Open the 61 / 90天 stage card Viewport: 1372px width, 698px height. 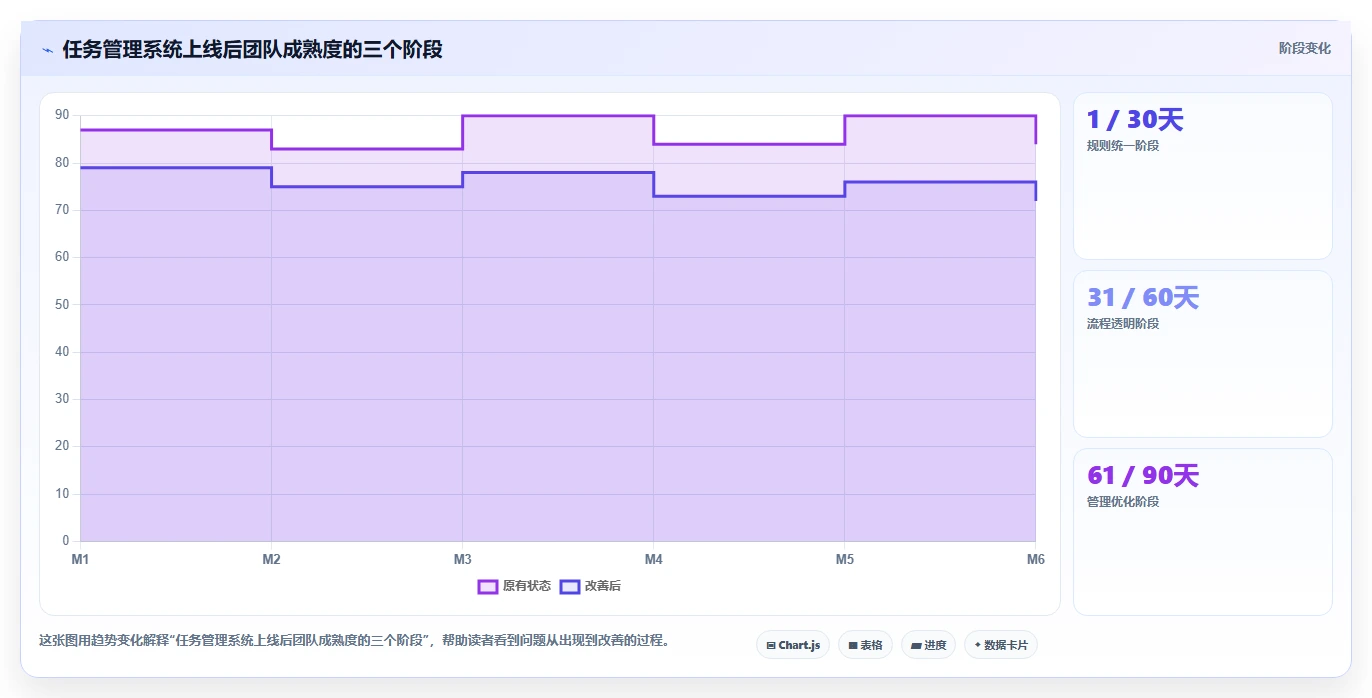point(1202,532)
